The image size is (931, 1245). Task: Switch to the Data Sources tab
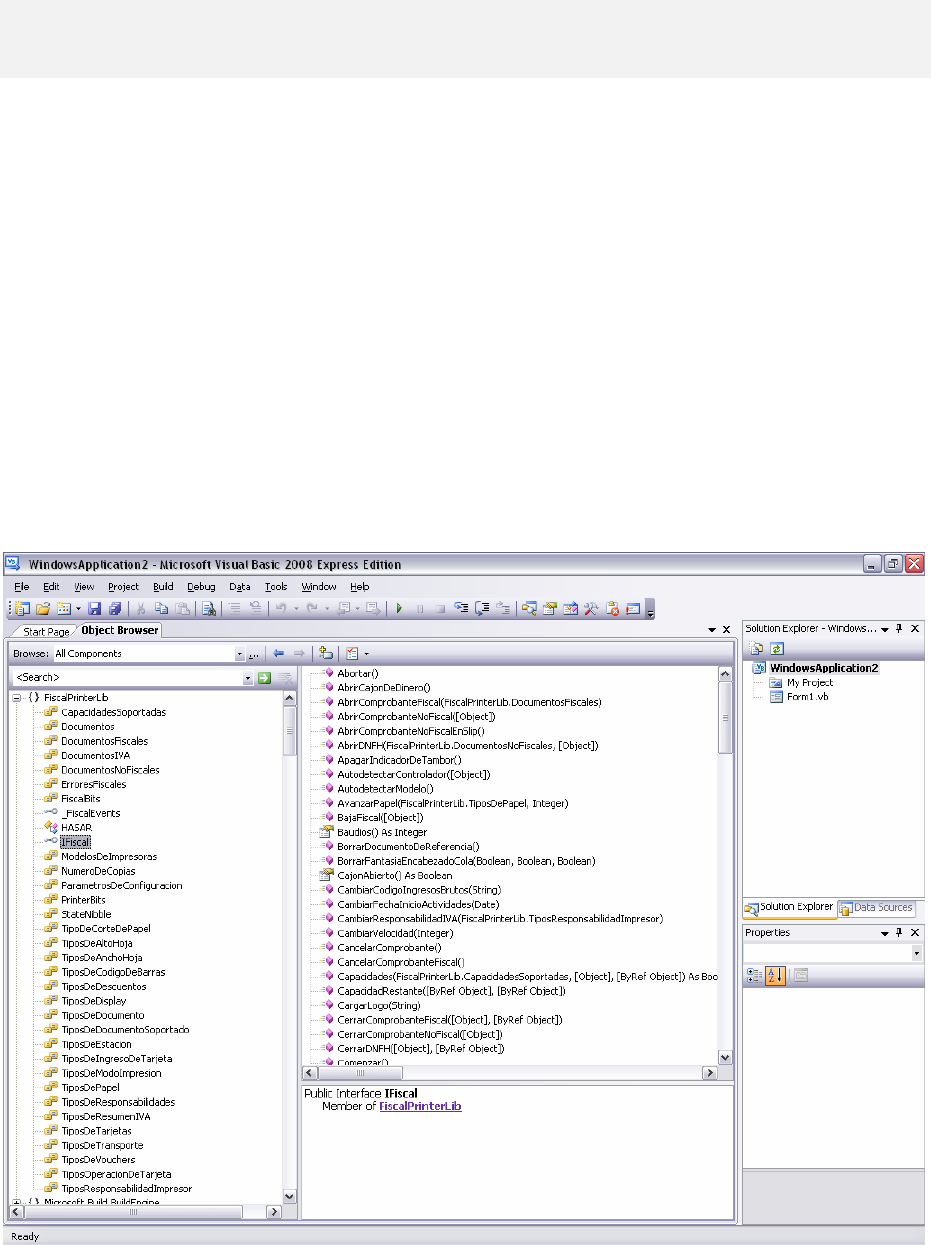876,907
